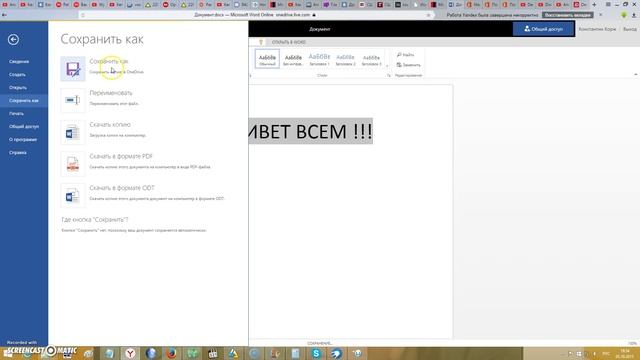Open the Печать sidebar item
The image size is (640, 360).
16,113
